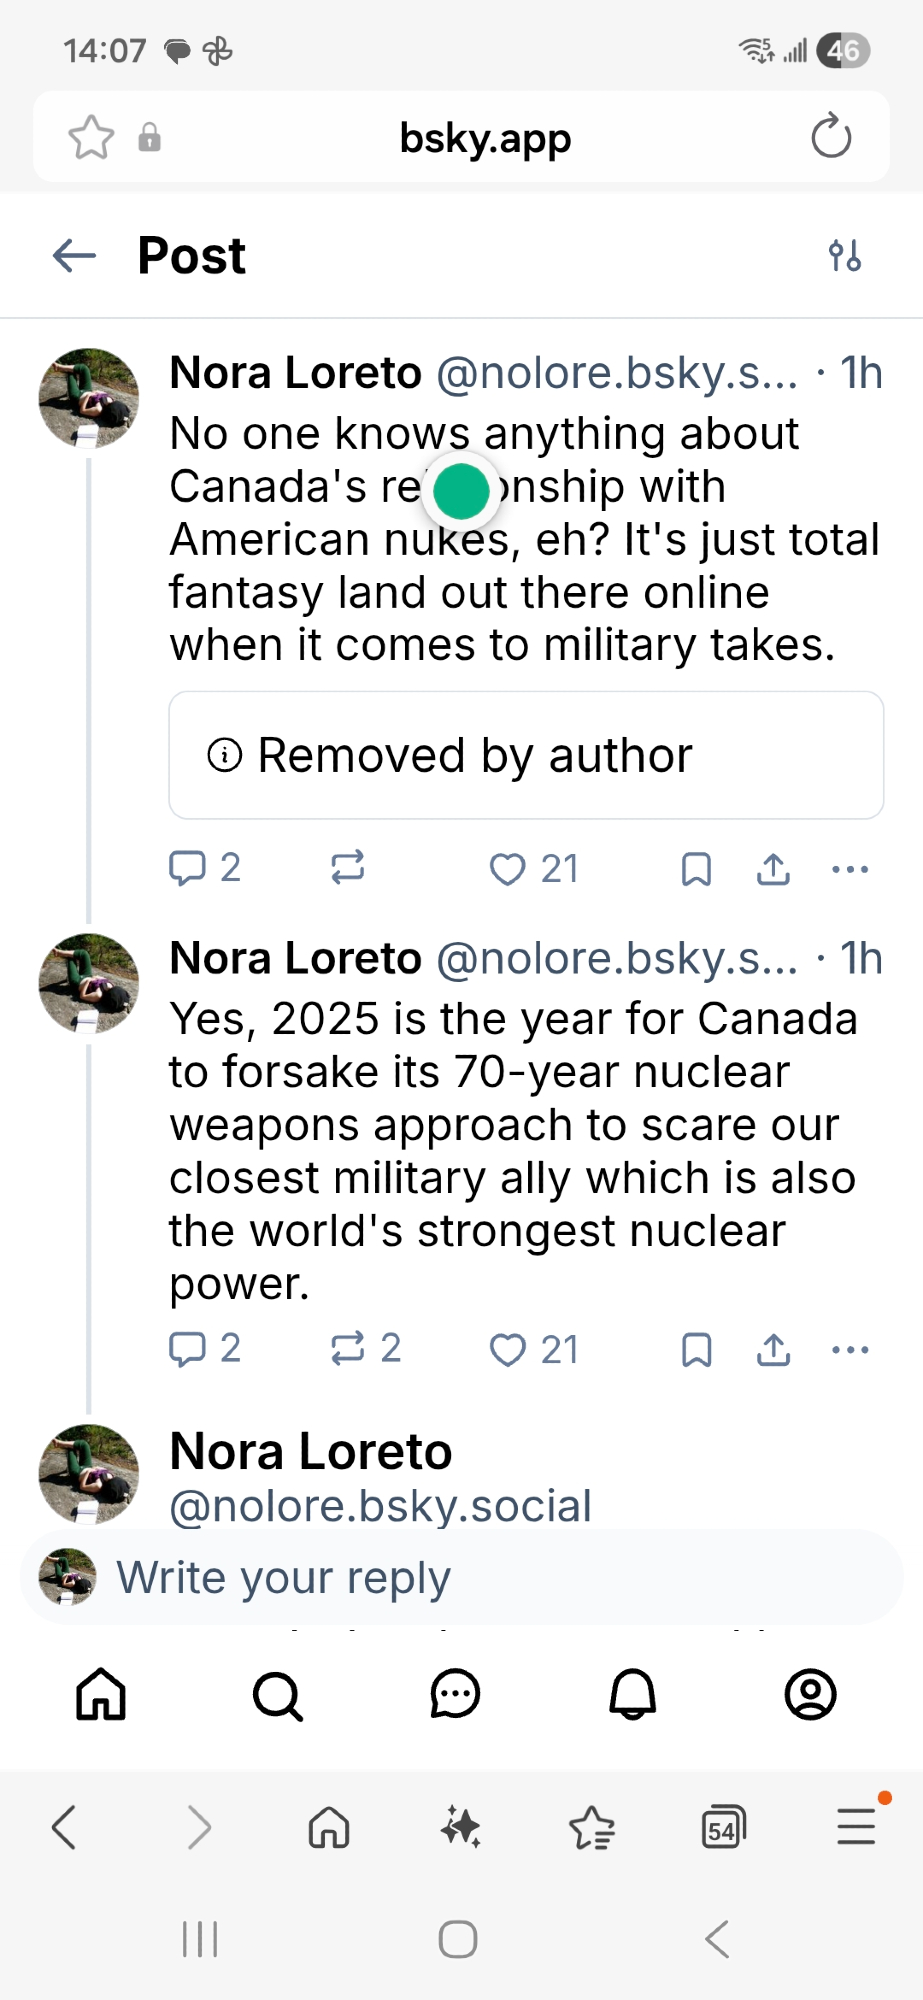Open Bluesky Notifications bell
Viewport: 923px width, 2000px height.
633,1695
